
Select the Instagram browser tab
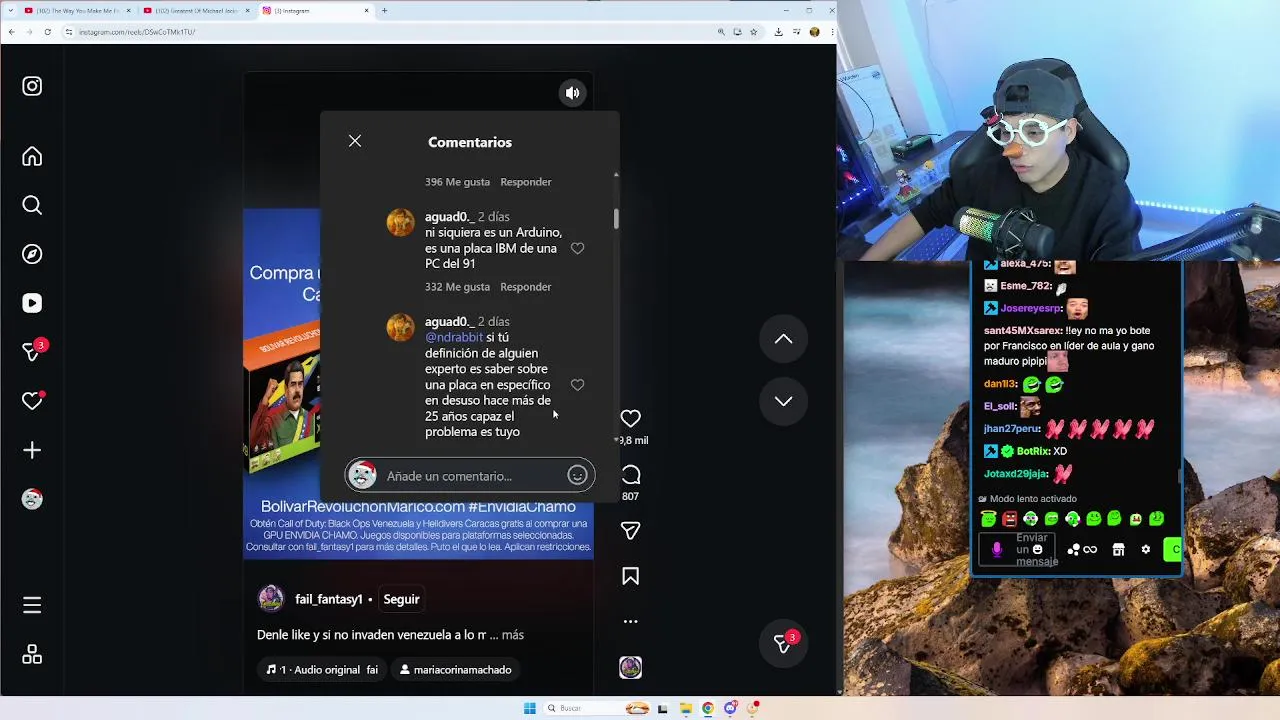[x=315, y=10]
